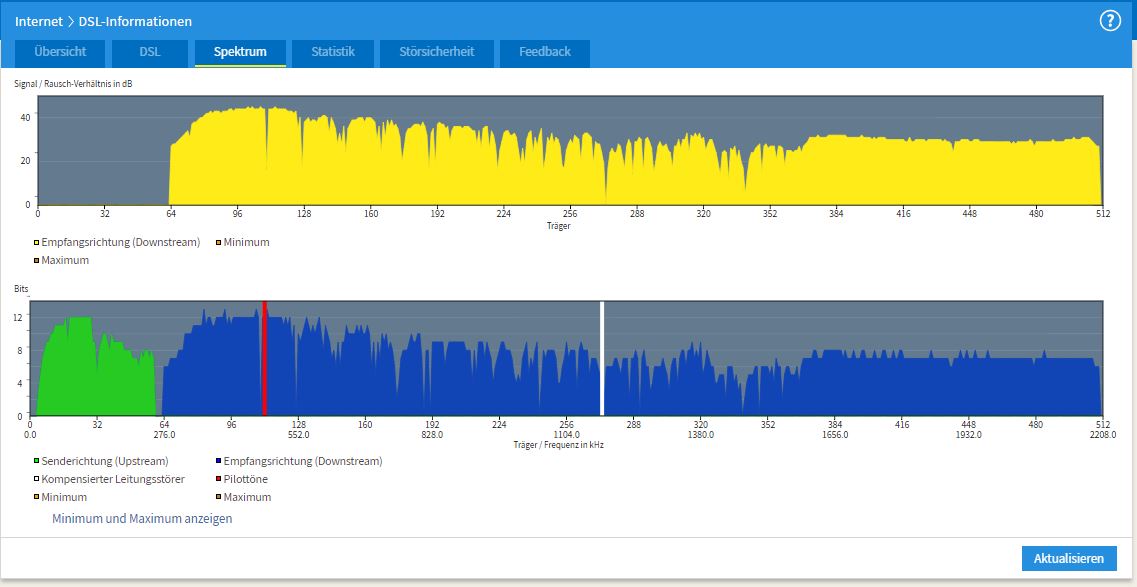The height and width of the screenshot is (587, 1137).
Task: Click yellow Empfangsrichtung (Downstream) legend swatch
Action: pos(36,243)
